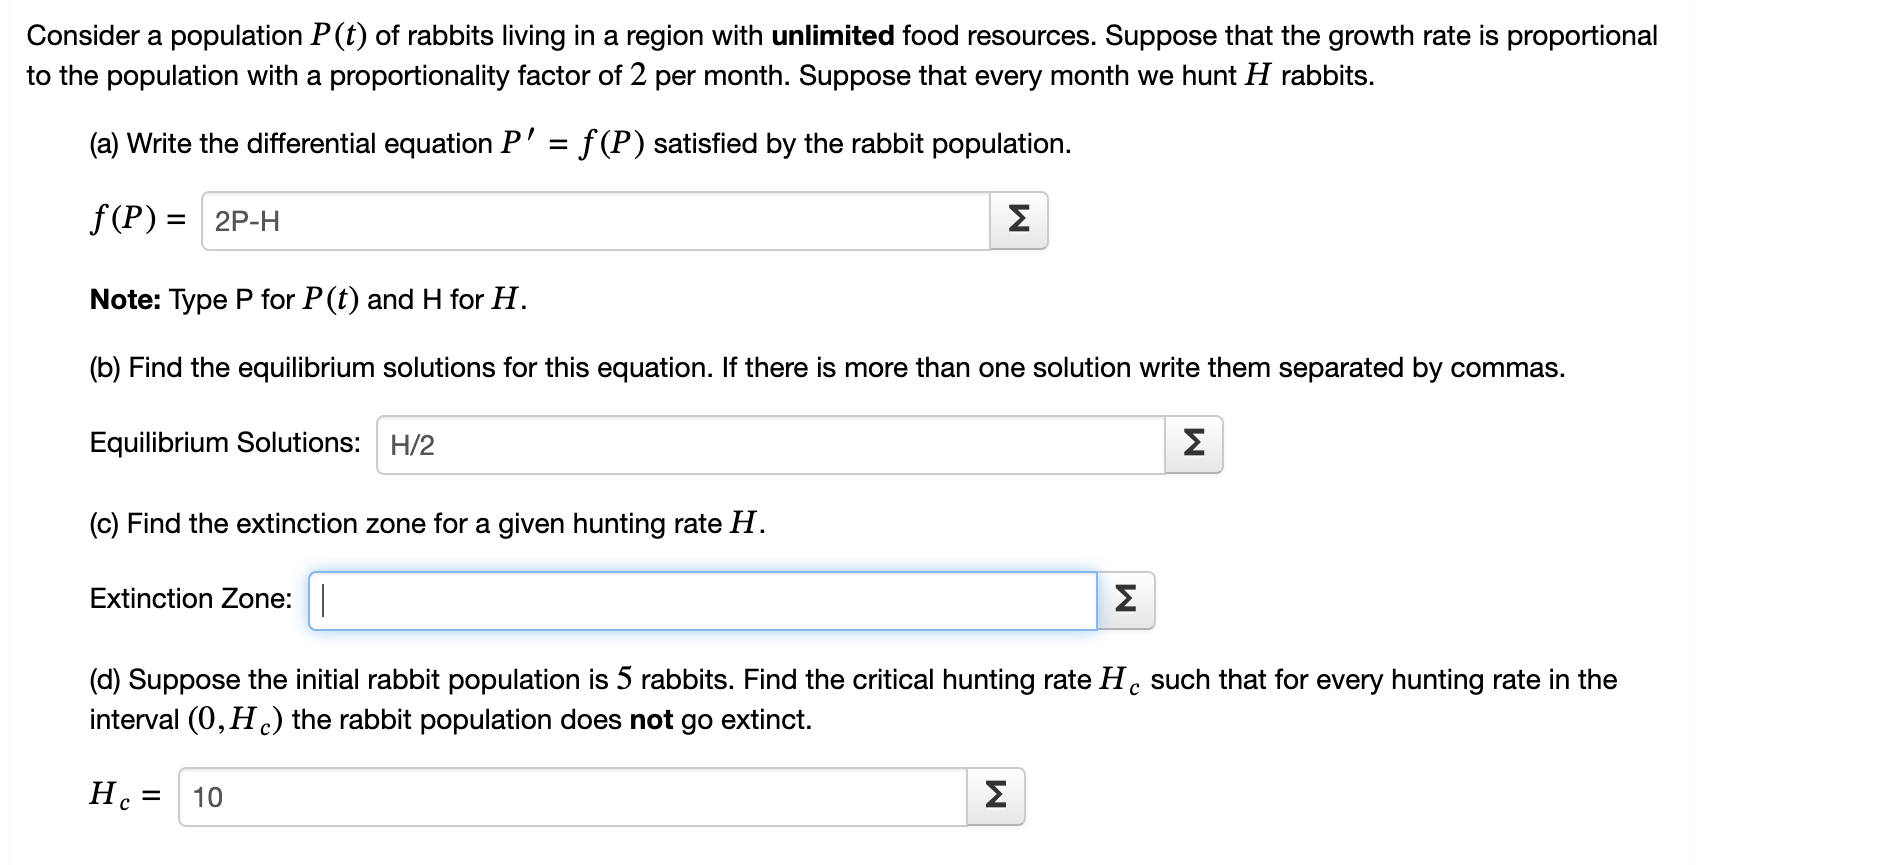The width and height of the screenshot is (1890, 865).
Task: Select the value 10 in the Hc field
Action: point(210,795)
